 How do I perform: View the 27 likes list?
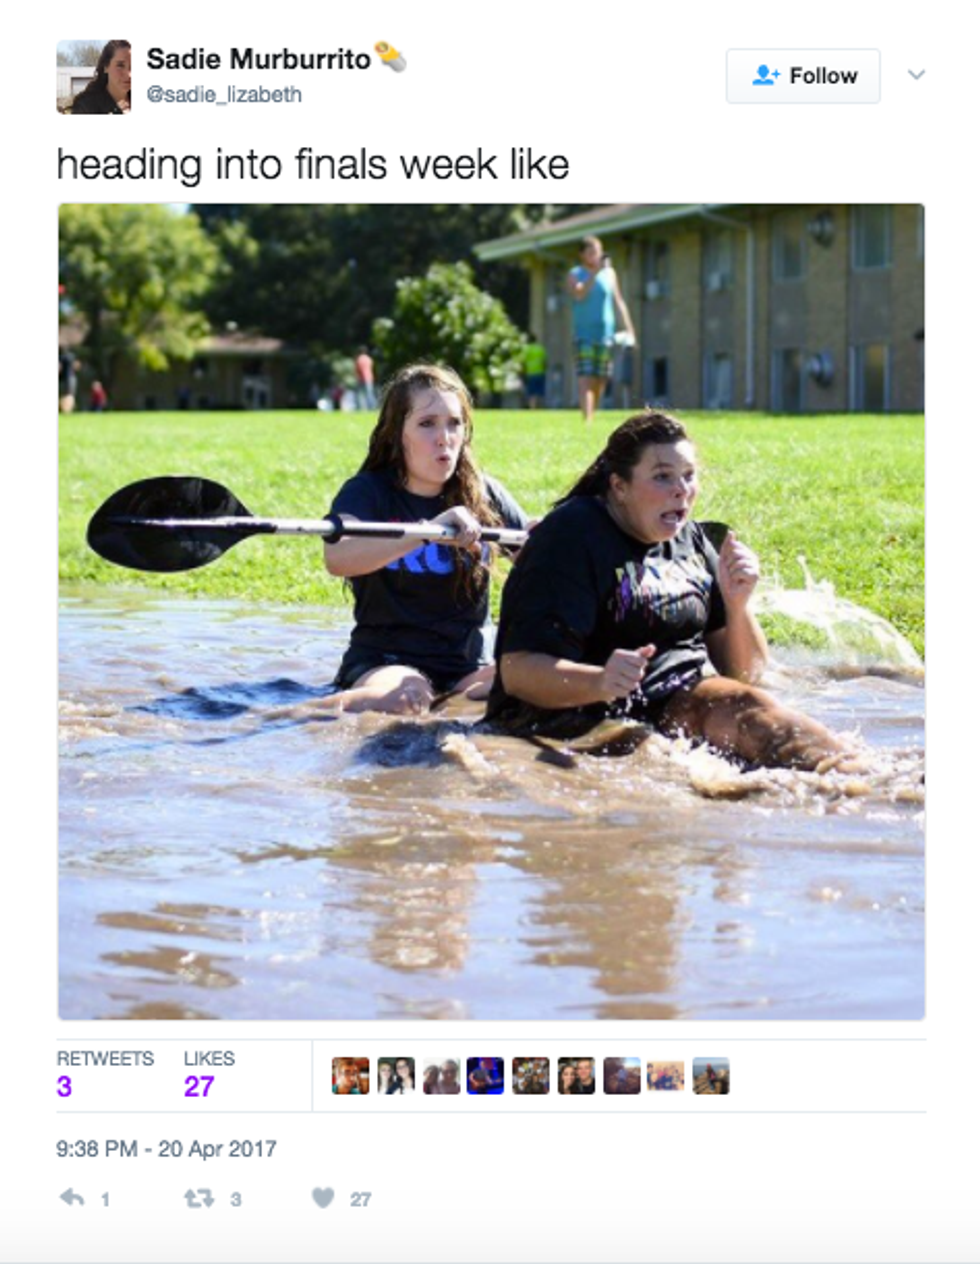pos(209,1074)
